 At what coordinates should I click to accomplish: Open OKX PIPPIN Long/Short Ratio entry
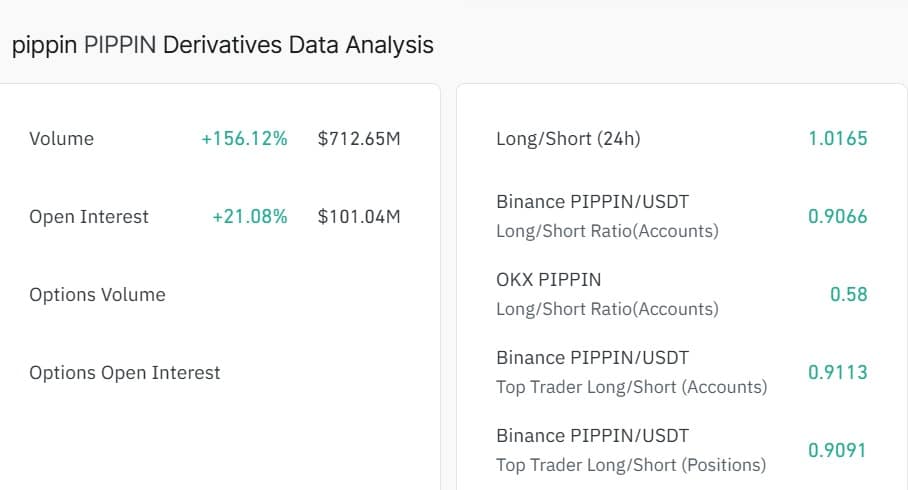click(607, 294)
